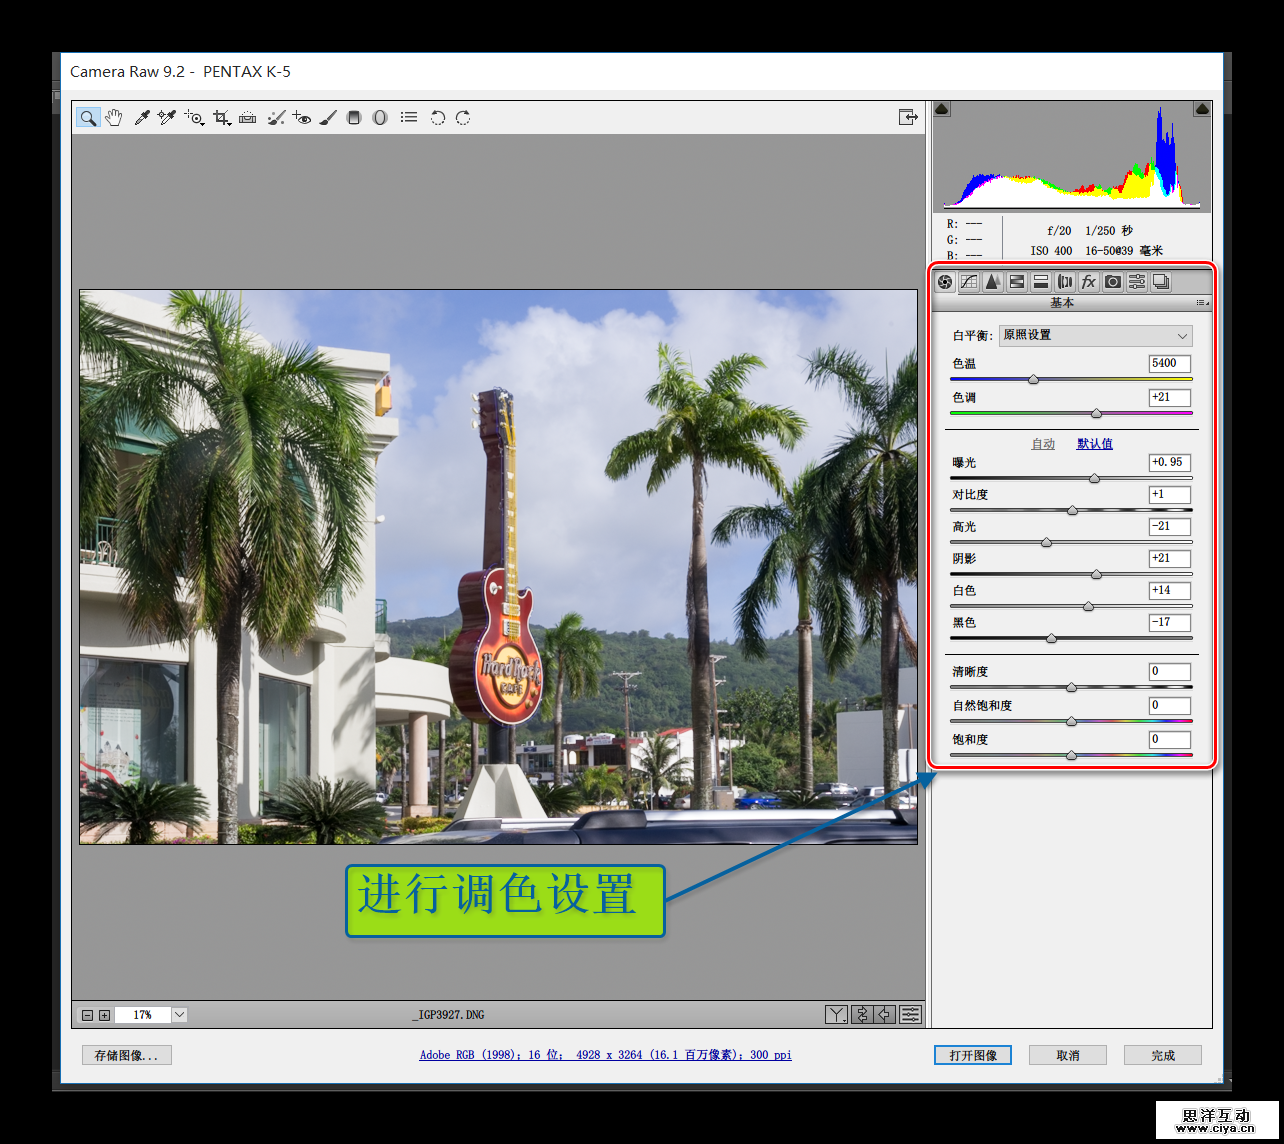Click the 色温 value field
Image resolution: width=1284 pixels, height=1144 pixels.
point(1169,364)
